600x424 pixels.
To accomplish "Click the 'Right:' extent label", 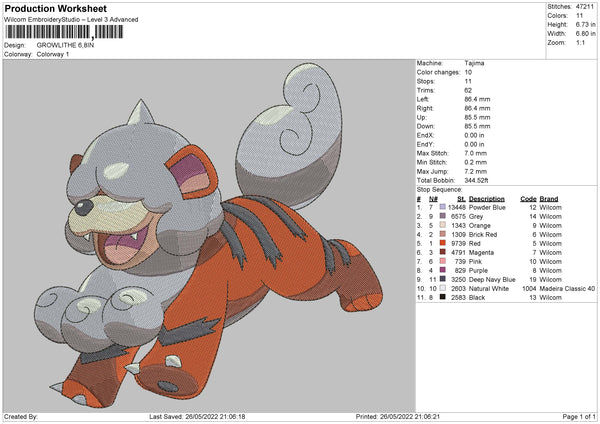I will click(x=425, y=108).
